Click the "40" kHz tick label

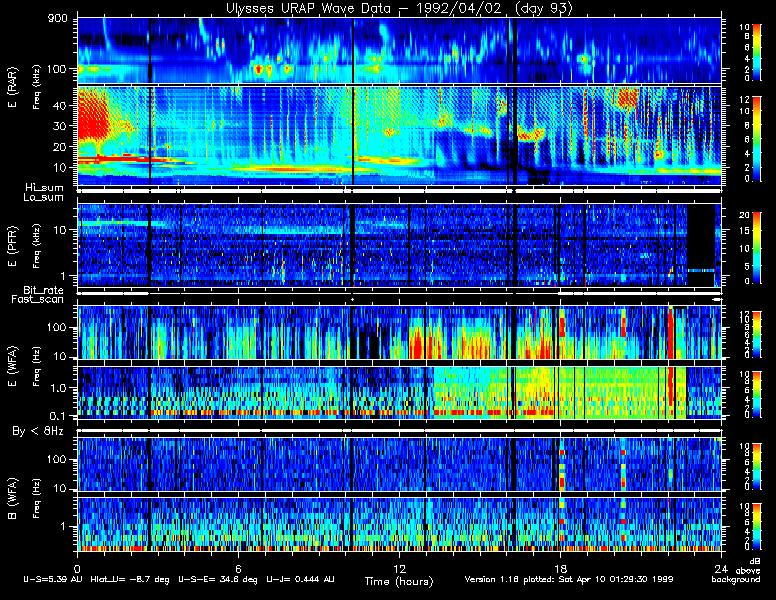[x=60, y=105]
